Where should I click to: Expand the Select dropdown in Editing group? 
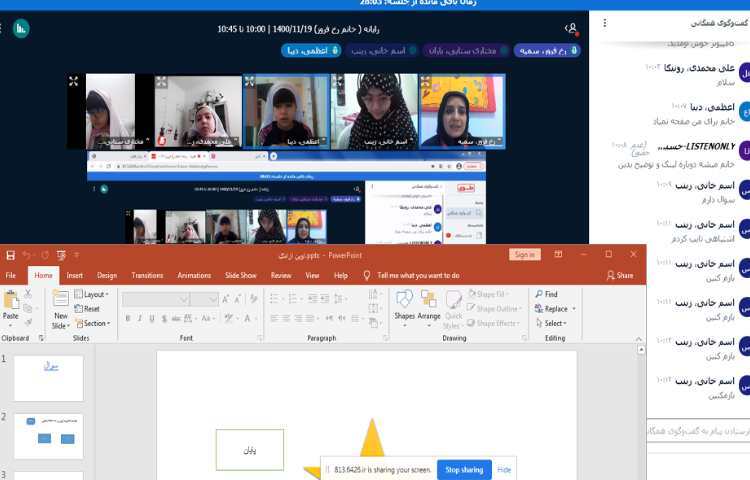pyautogui.click(x=554, y=324)
